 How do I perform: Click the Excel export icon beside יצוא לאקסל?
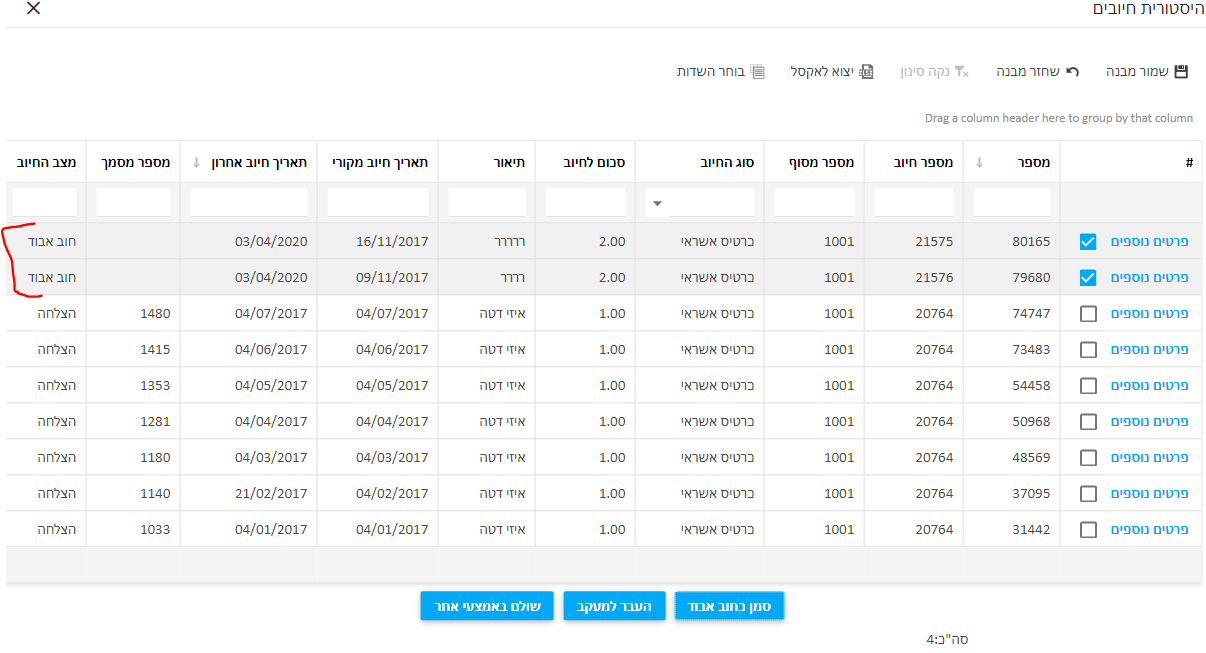[x=868, y=72]
